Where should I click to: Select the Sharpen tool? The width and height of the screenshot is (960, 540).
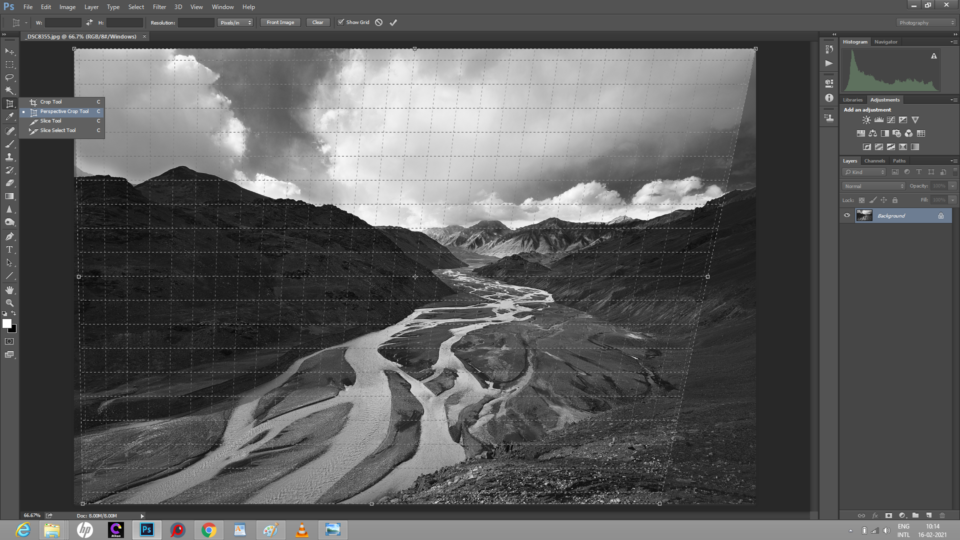click(x=10, y=209)
